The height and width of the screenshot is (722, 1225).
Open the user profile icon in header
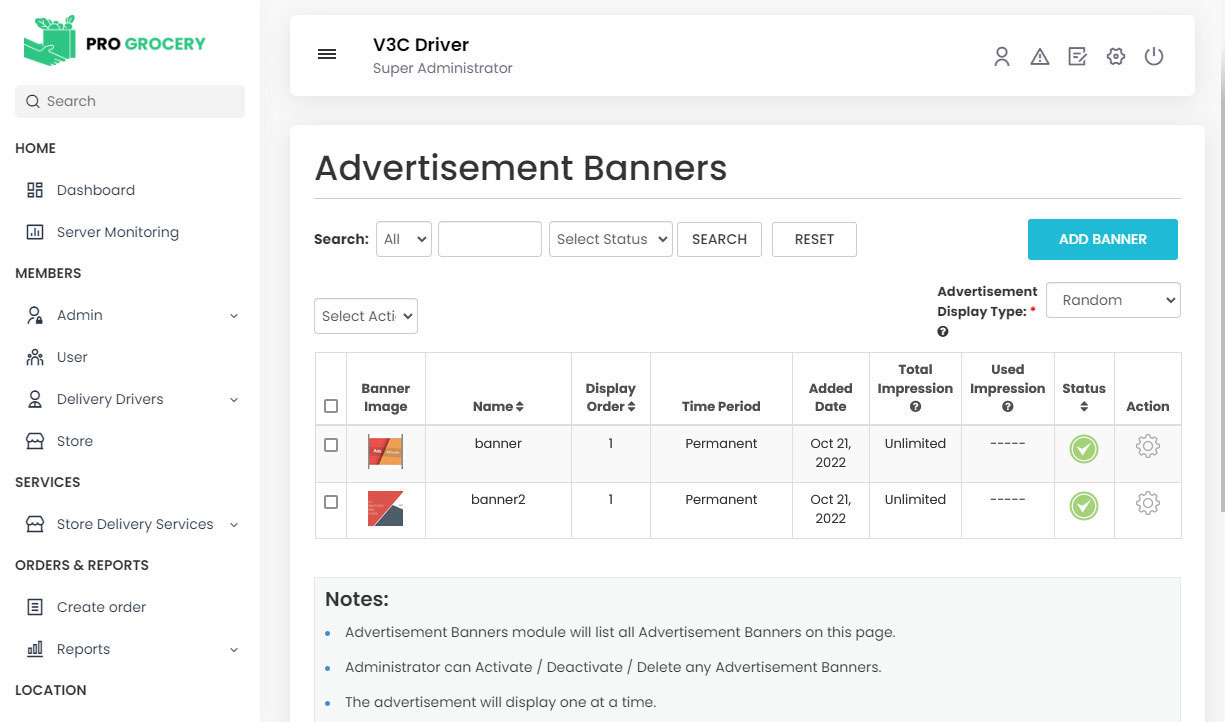(x=1002, y=57)
